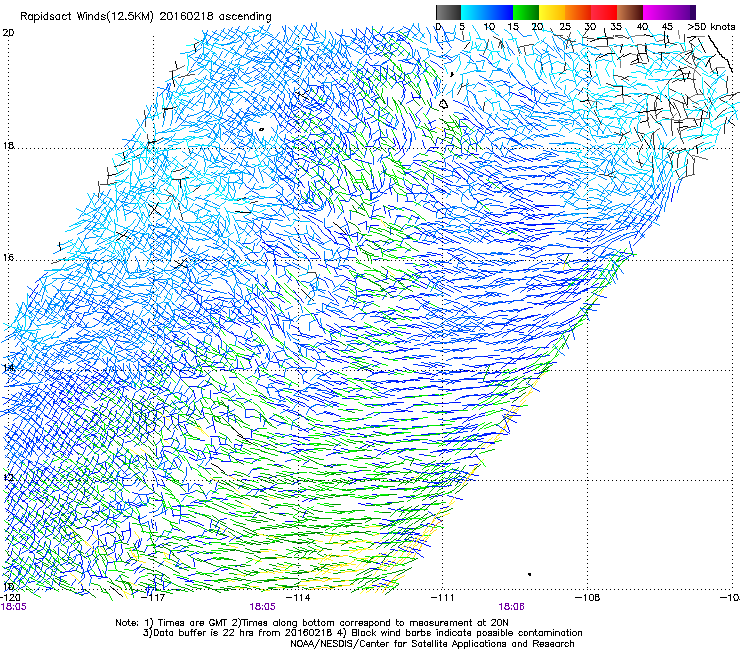Viewport: 740px width, 650px height.
Task: Click the NOAA/NESDIS credit line
Action: tap(432, 644)
